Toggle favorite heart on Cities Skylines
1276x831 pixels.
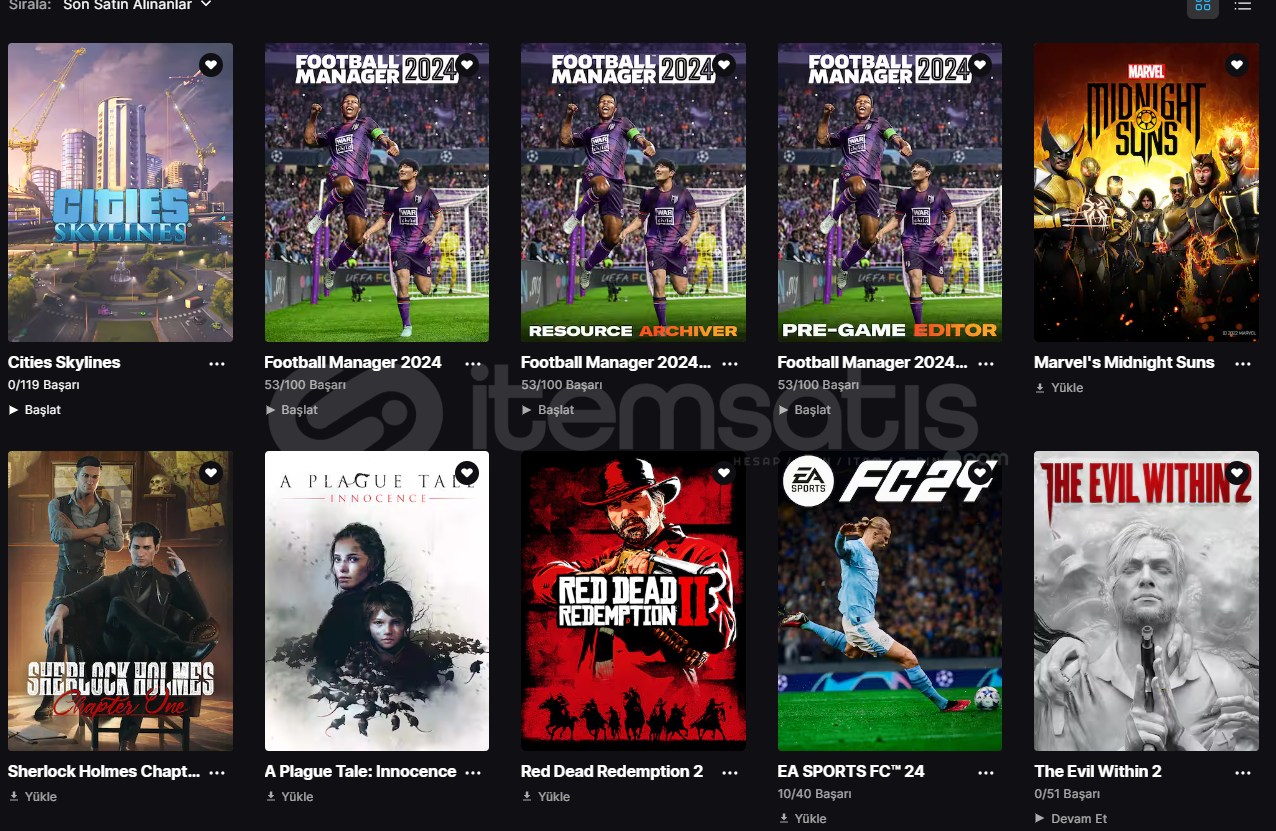click(x=210, y=65)
